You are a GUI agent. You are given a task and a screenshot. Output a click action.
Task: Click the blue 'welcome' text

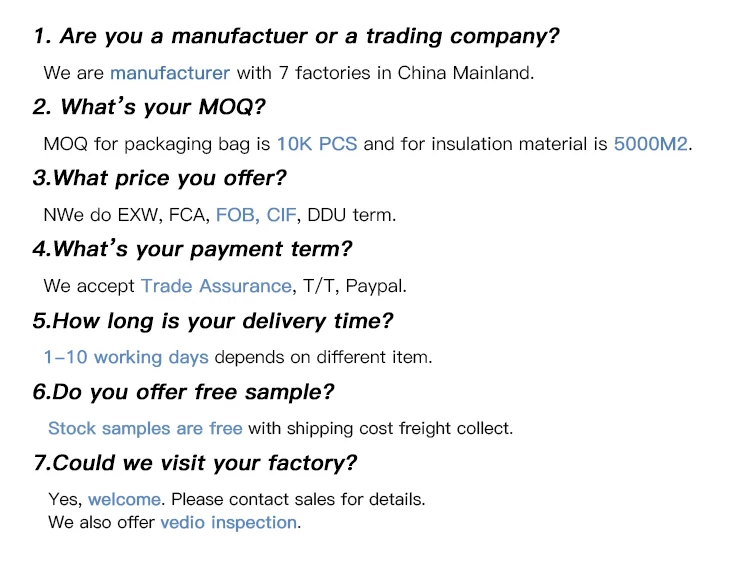click(x=124, y=499)
